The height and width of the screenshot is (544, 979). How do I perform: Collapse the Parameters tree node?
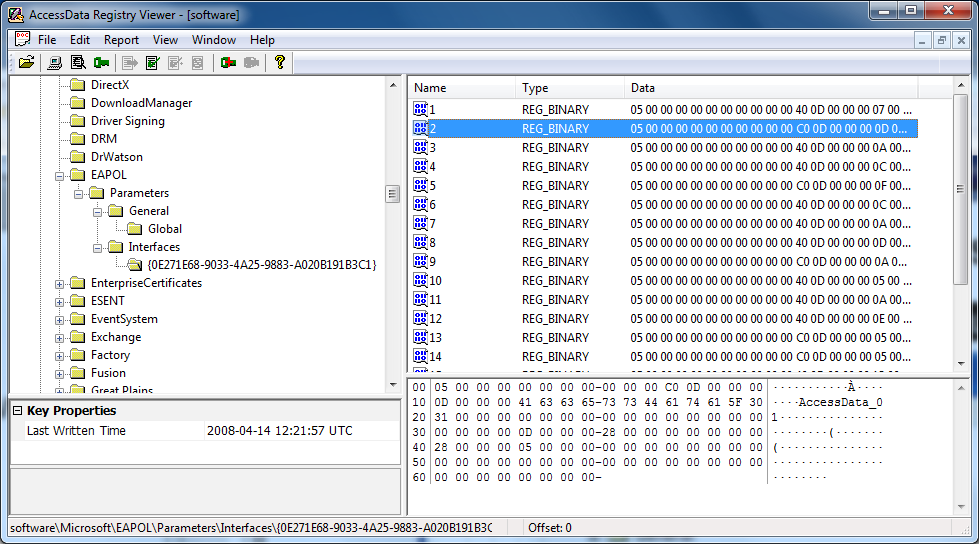coord(78,194)
